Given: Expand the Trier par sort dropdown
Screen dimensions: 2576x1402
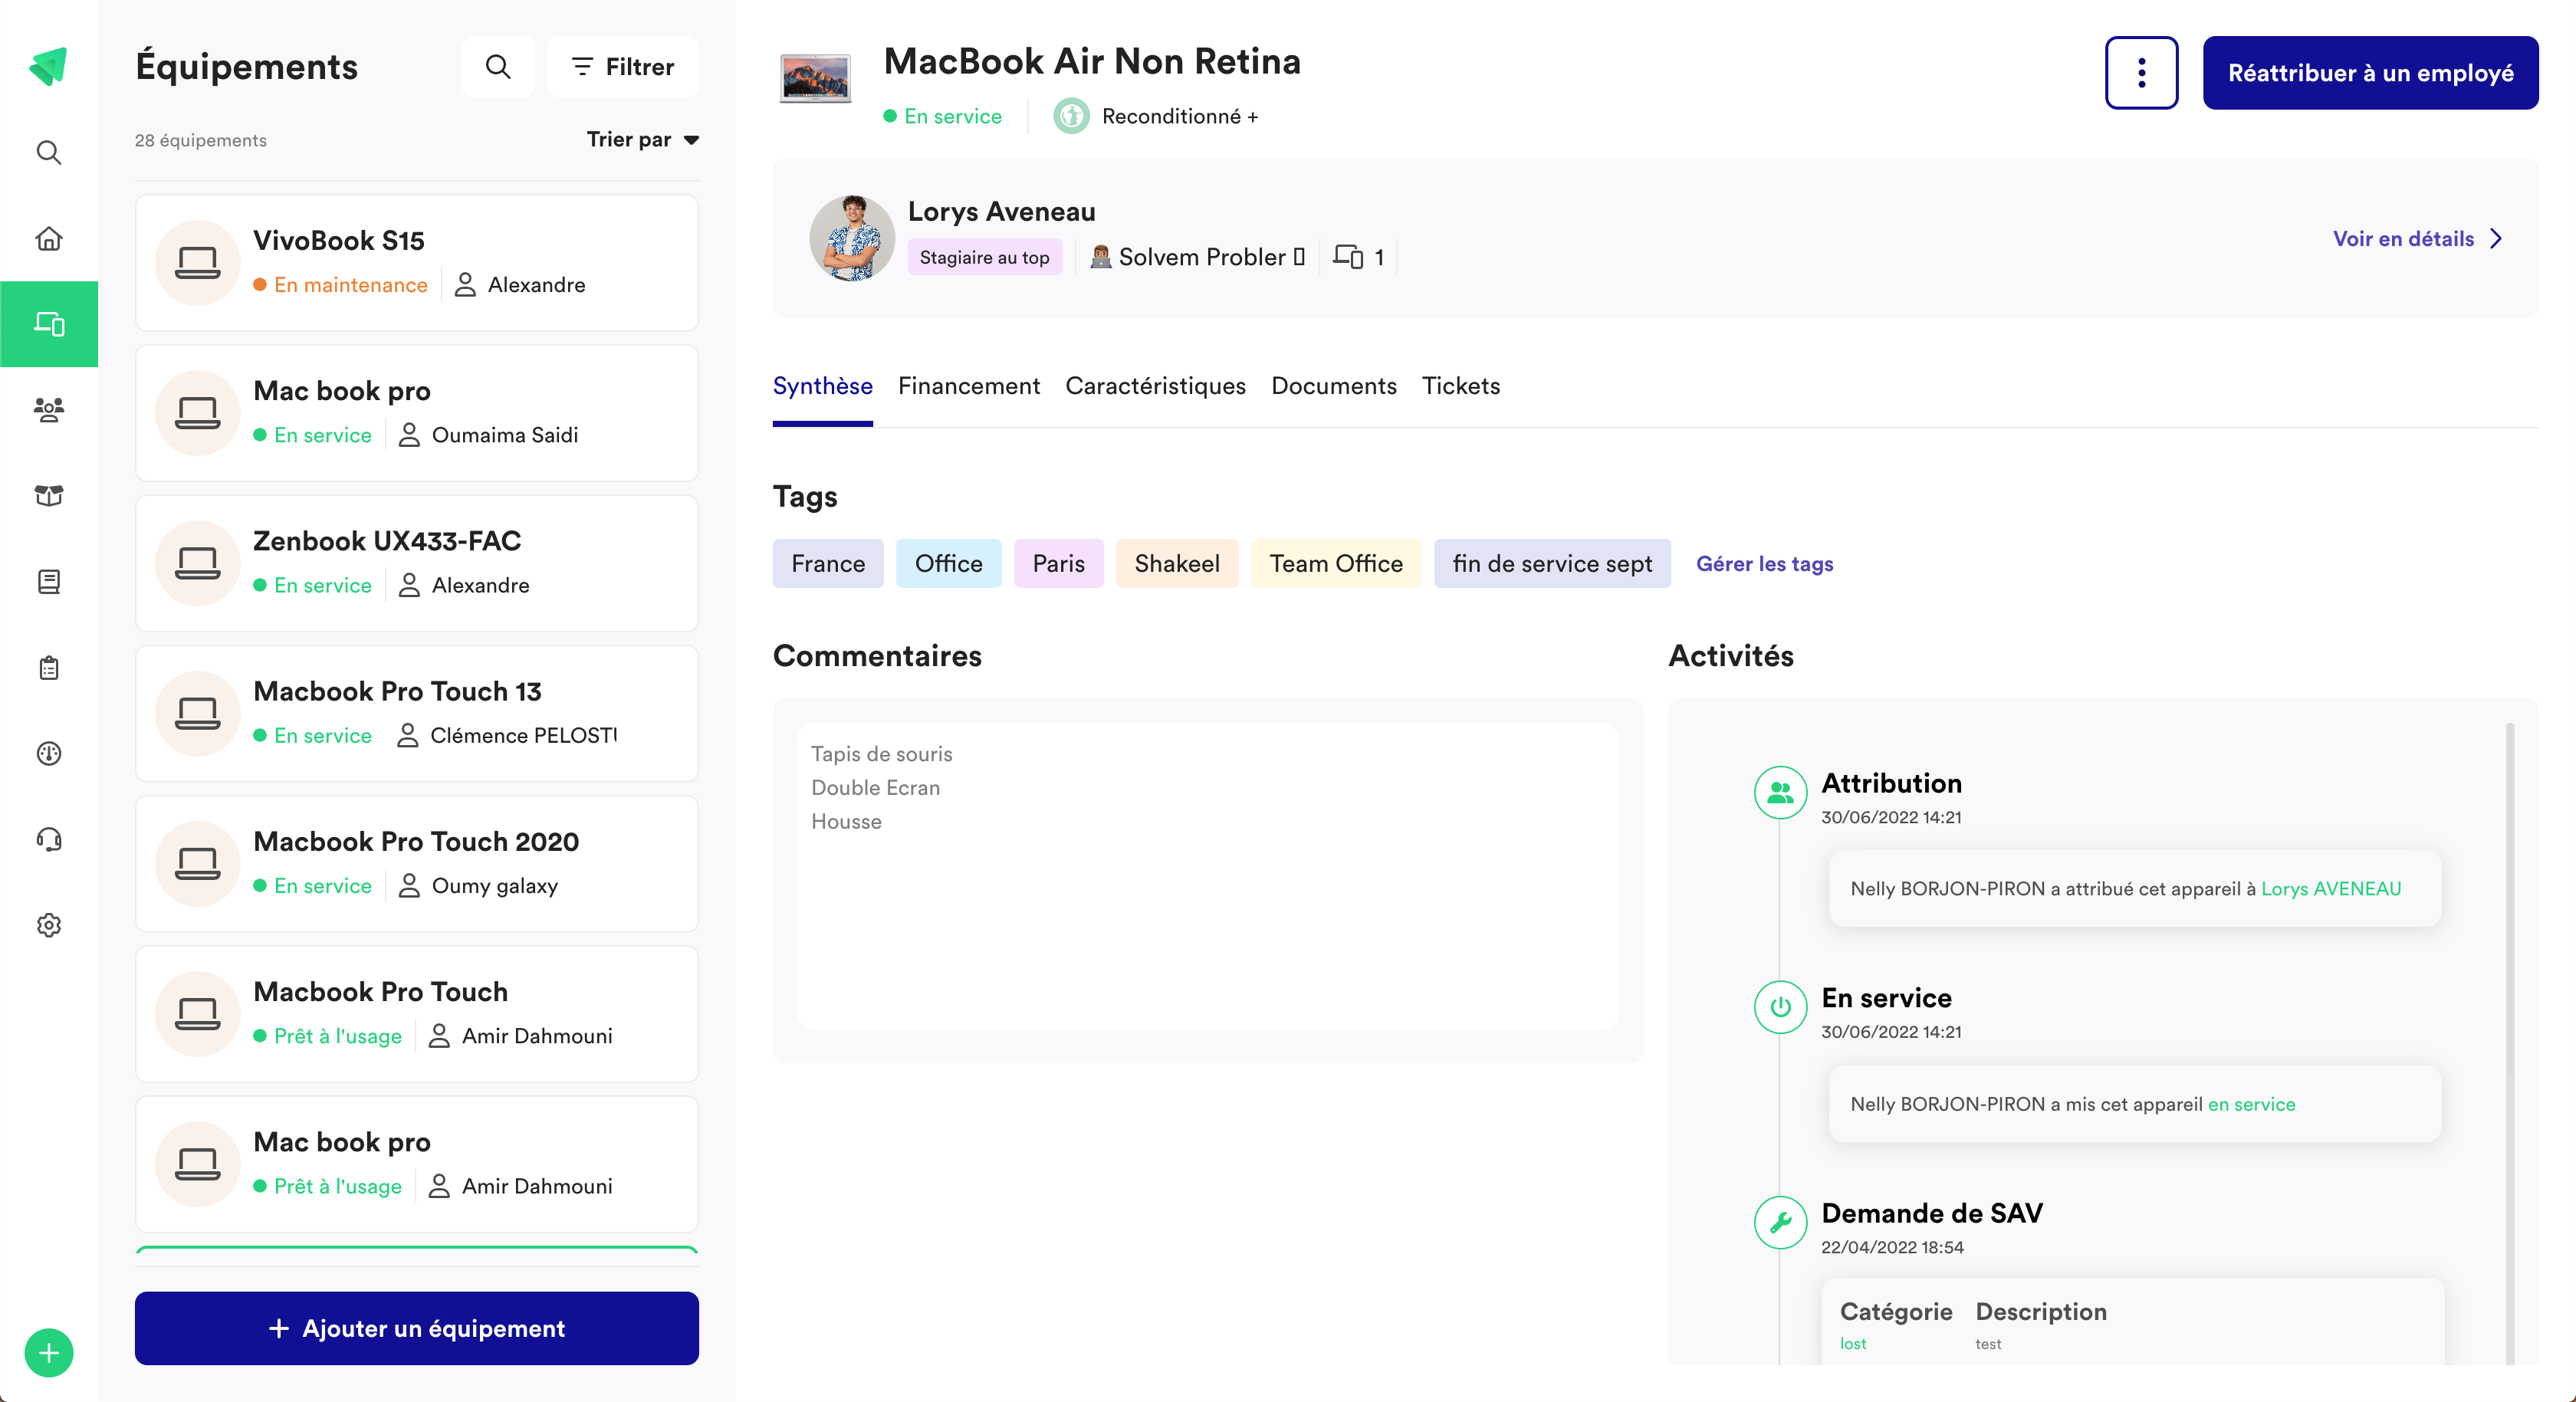Looking at the screenshot, I should pos(642,140).
